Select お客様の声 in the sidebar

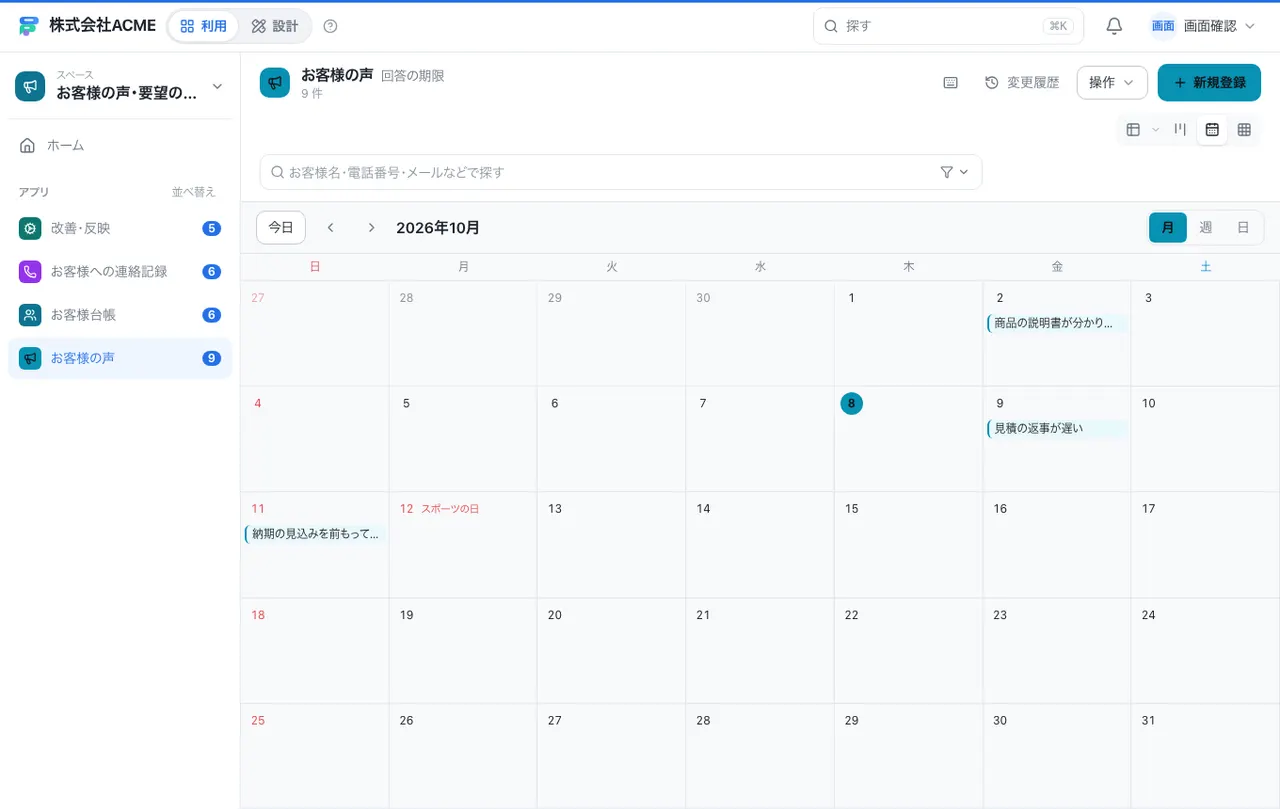point(120,358)
